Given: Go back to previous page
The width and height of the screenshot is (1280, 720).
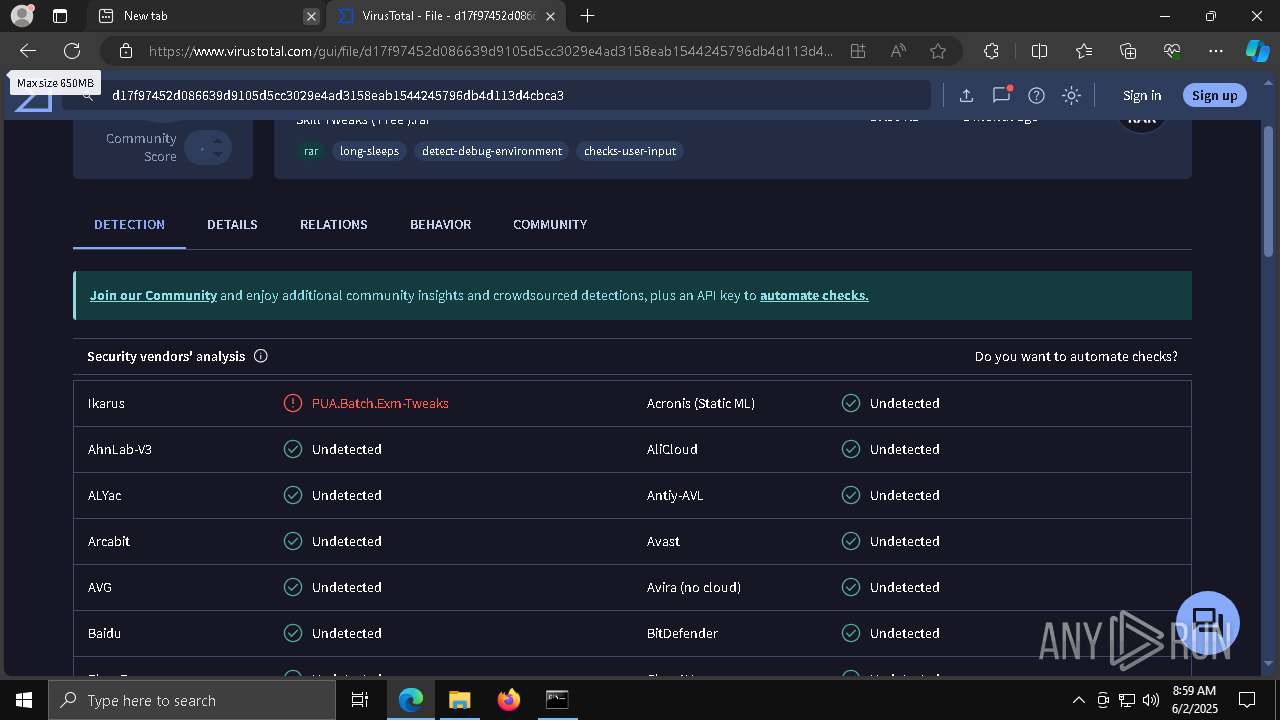Looking at the screenshot, I should pos(28,51).
